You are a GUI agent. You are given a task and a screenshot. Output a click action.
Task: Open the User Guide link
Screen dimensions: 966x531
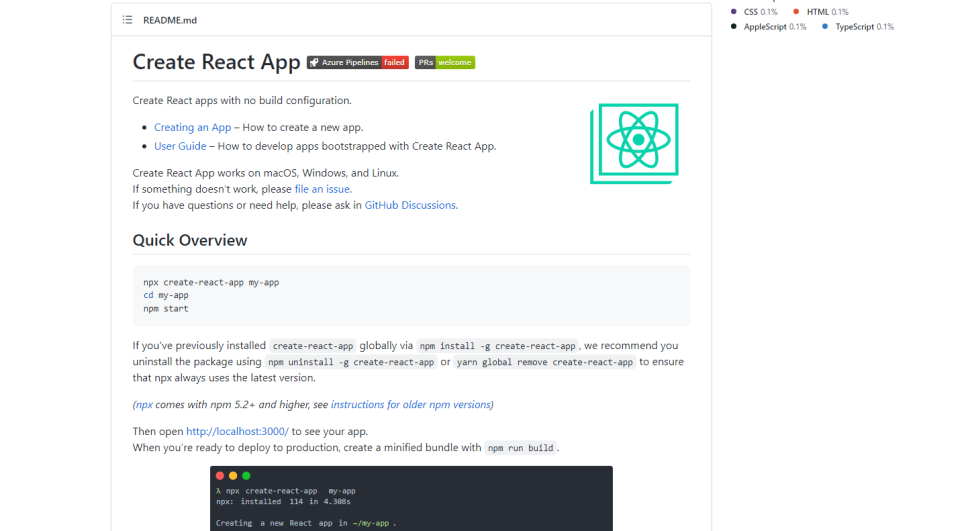[x=180, y=146]
